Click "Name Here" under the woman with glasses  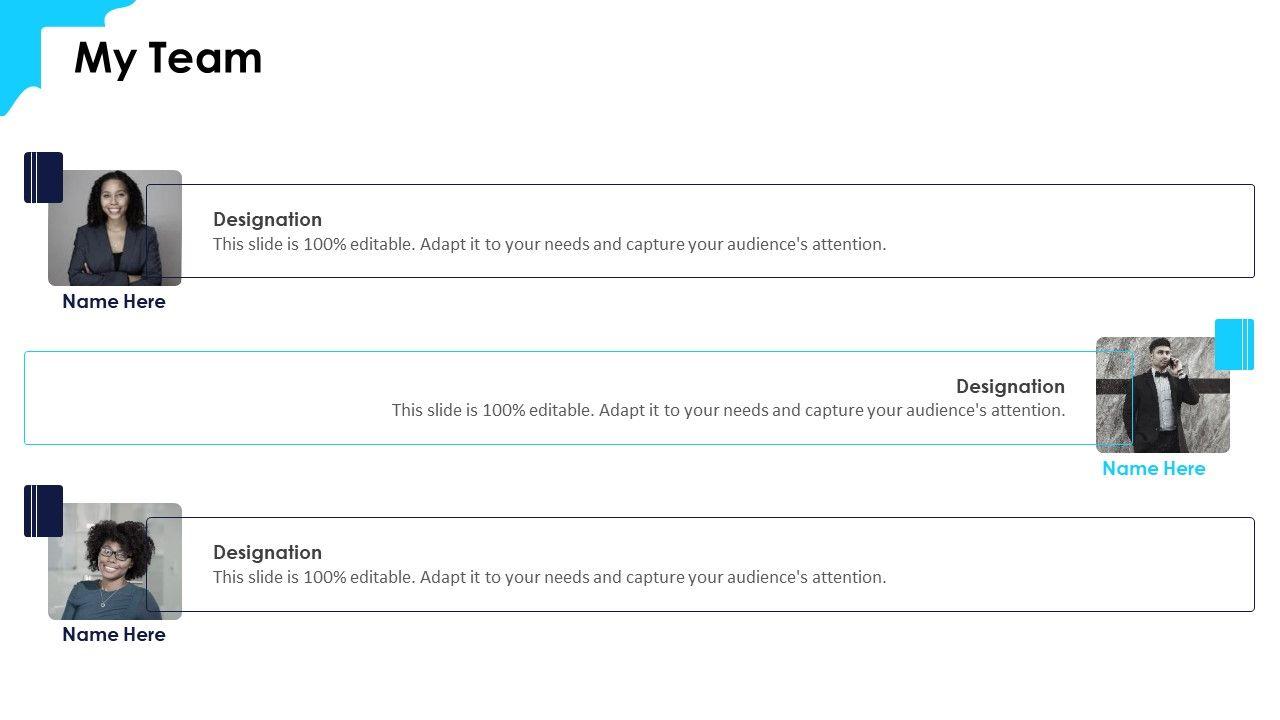[x=114, y=634]
